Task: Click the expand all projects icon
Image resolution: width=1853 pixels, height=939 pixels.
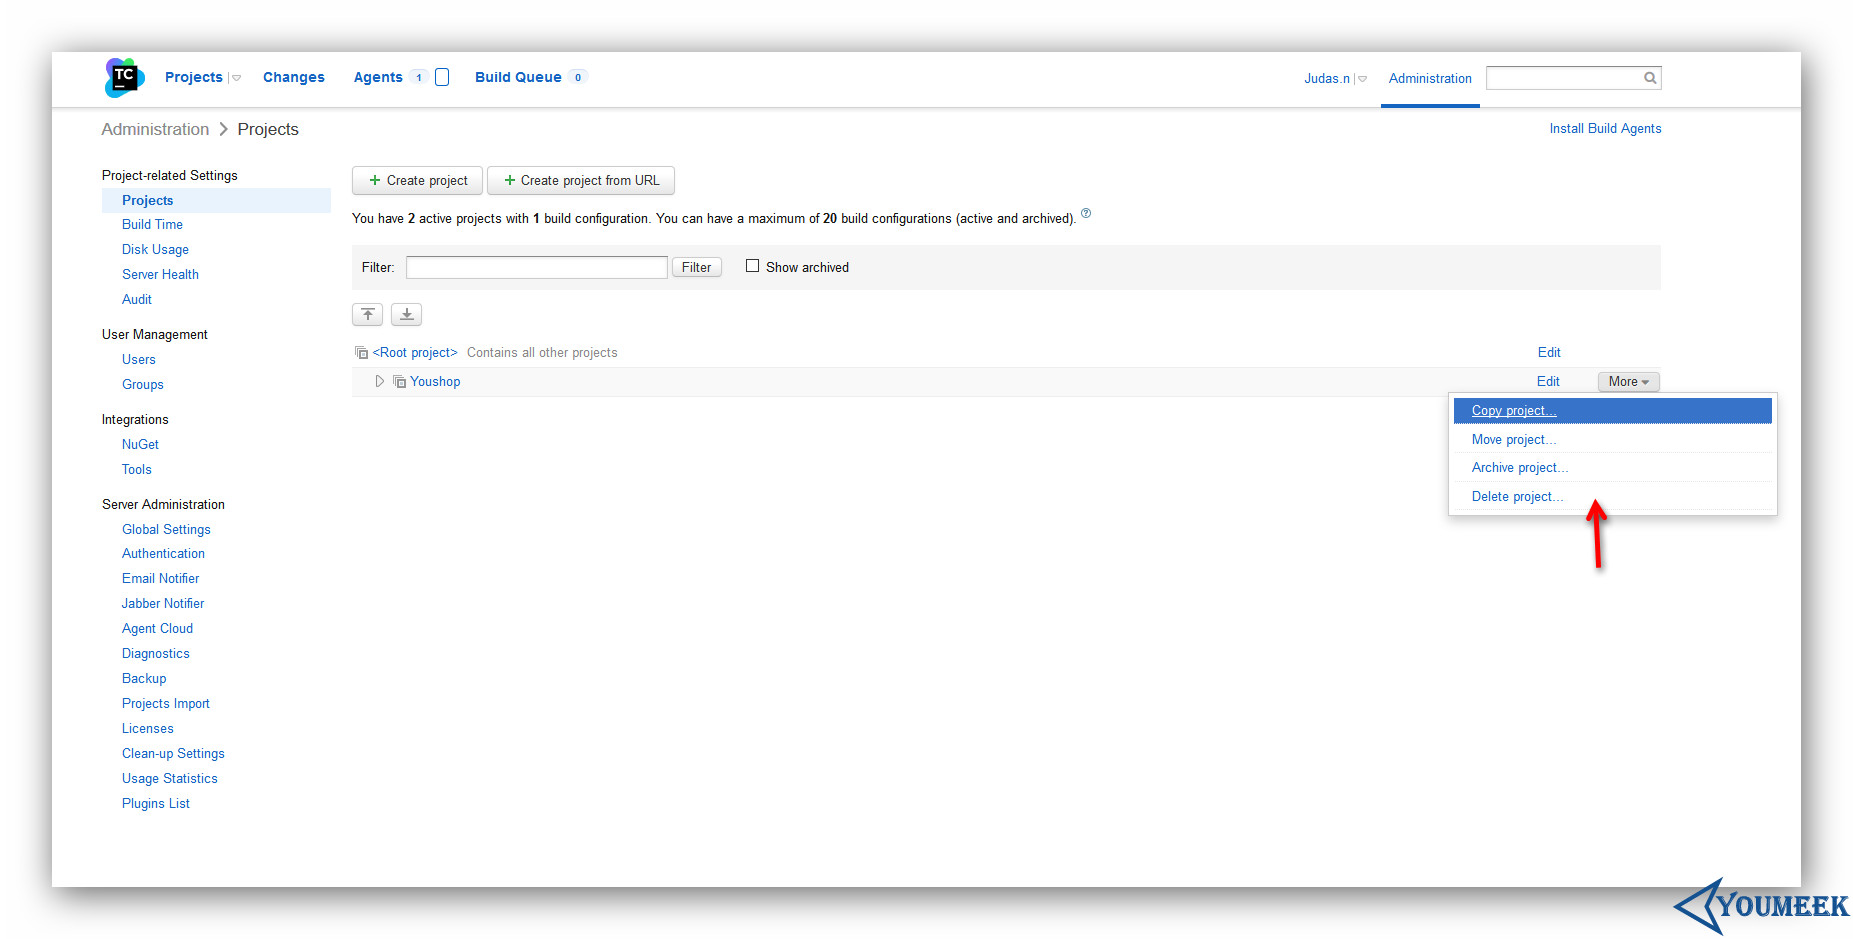Action: (406, 314)
